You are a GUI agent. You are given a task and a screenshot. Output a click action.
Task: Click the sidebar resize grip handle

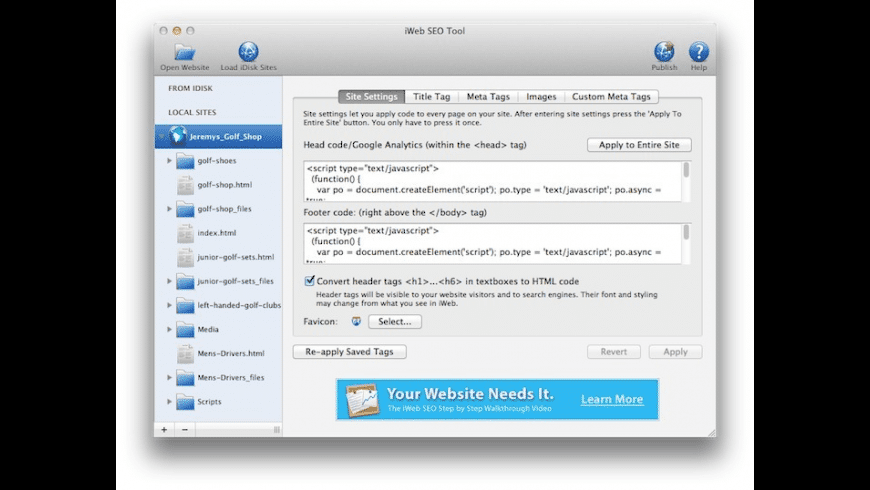(x=276, y=430)
